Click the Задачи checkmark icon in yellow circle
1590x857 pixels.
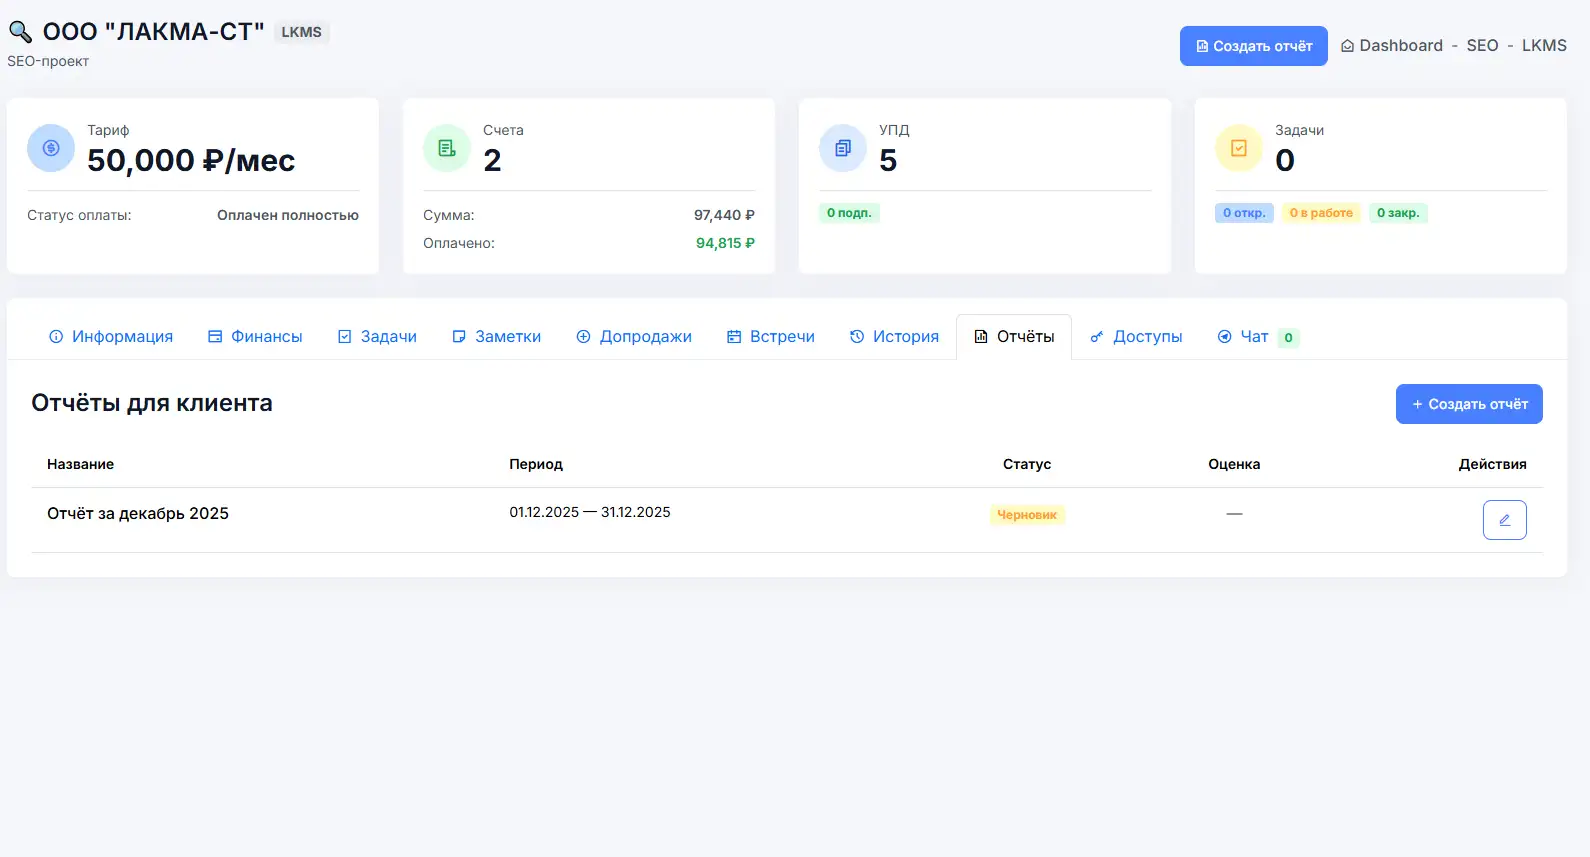[1239, 148]
